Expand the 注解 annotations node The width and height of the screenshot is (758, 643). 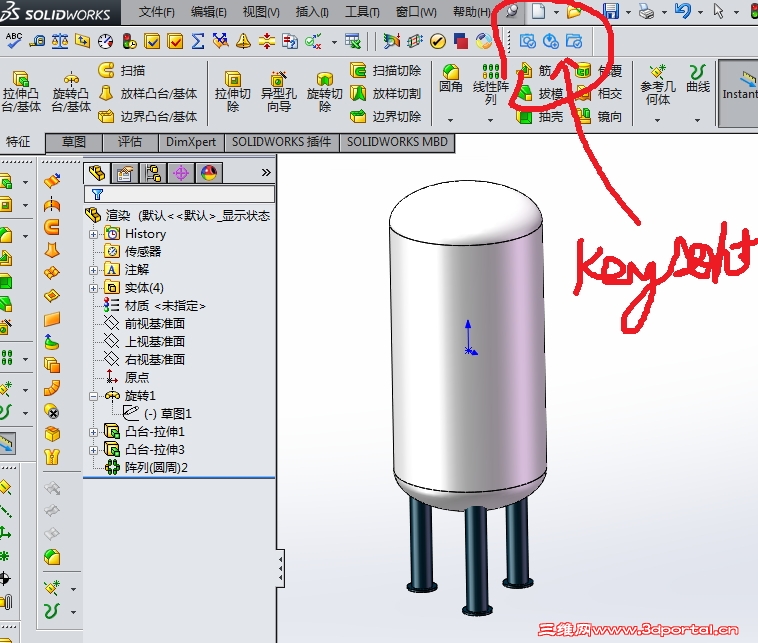pos(94,270)
